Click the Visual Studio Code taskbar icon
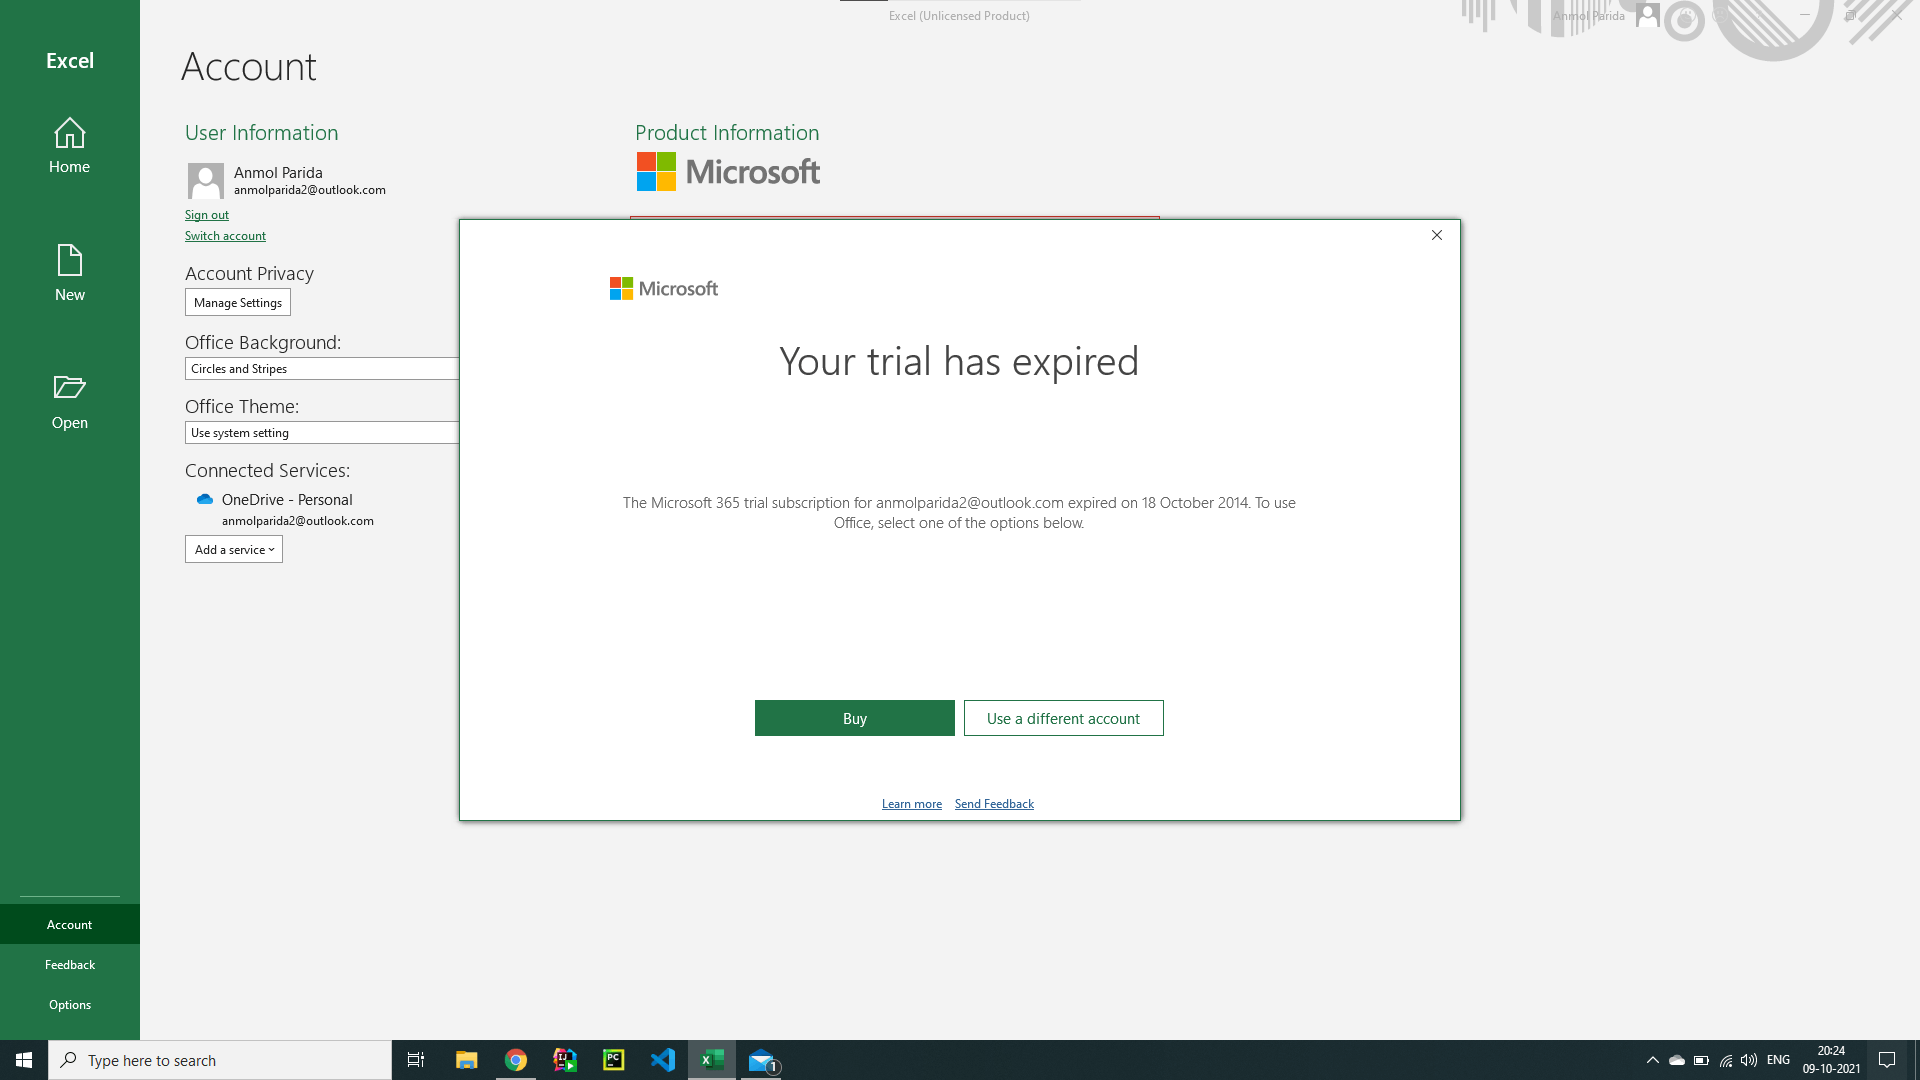Image resolution: width=1920 pixels, height=1080 pixels. [662, 1059]
